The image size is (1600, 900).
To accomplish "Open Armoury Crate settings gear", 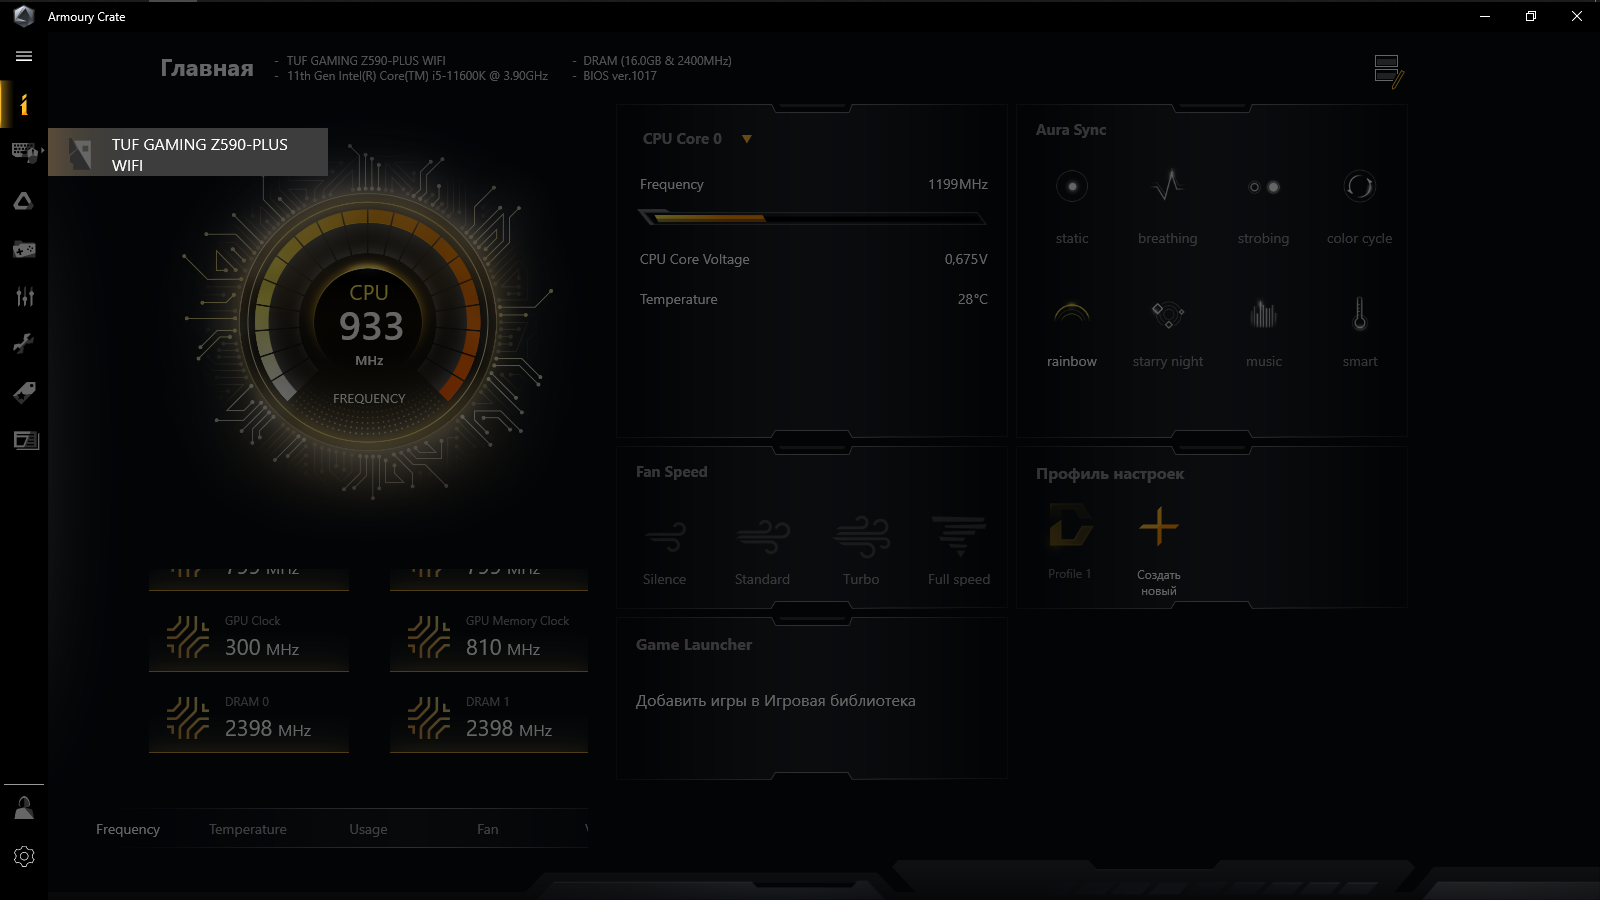I will (24, 856).
